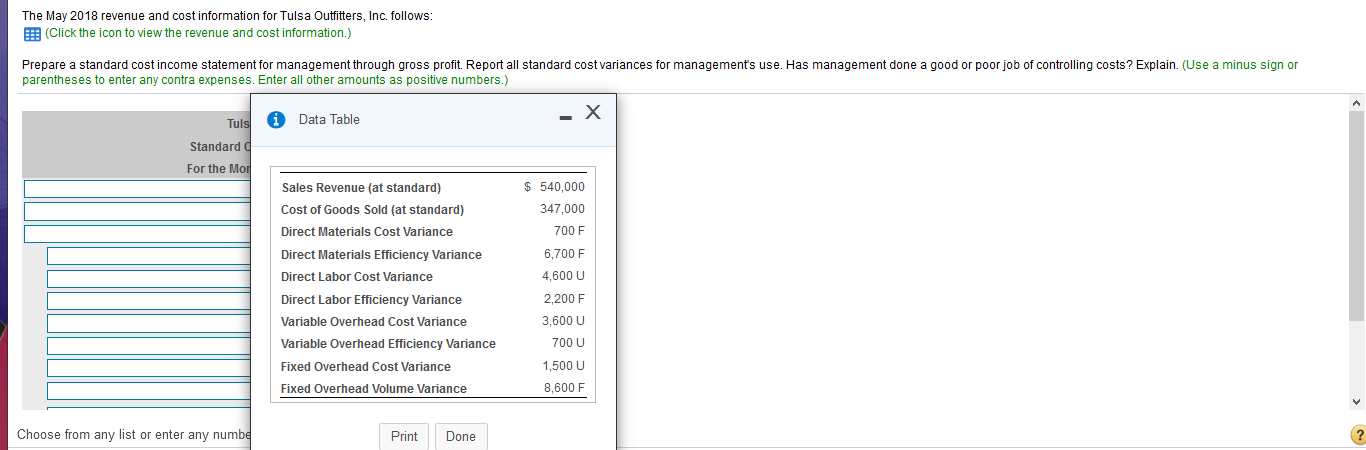Click the 6,700 F value

click(x=564, y=254)
